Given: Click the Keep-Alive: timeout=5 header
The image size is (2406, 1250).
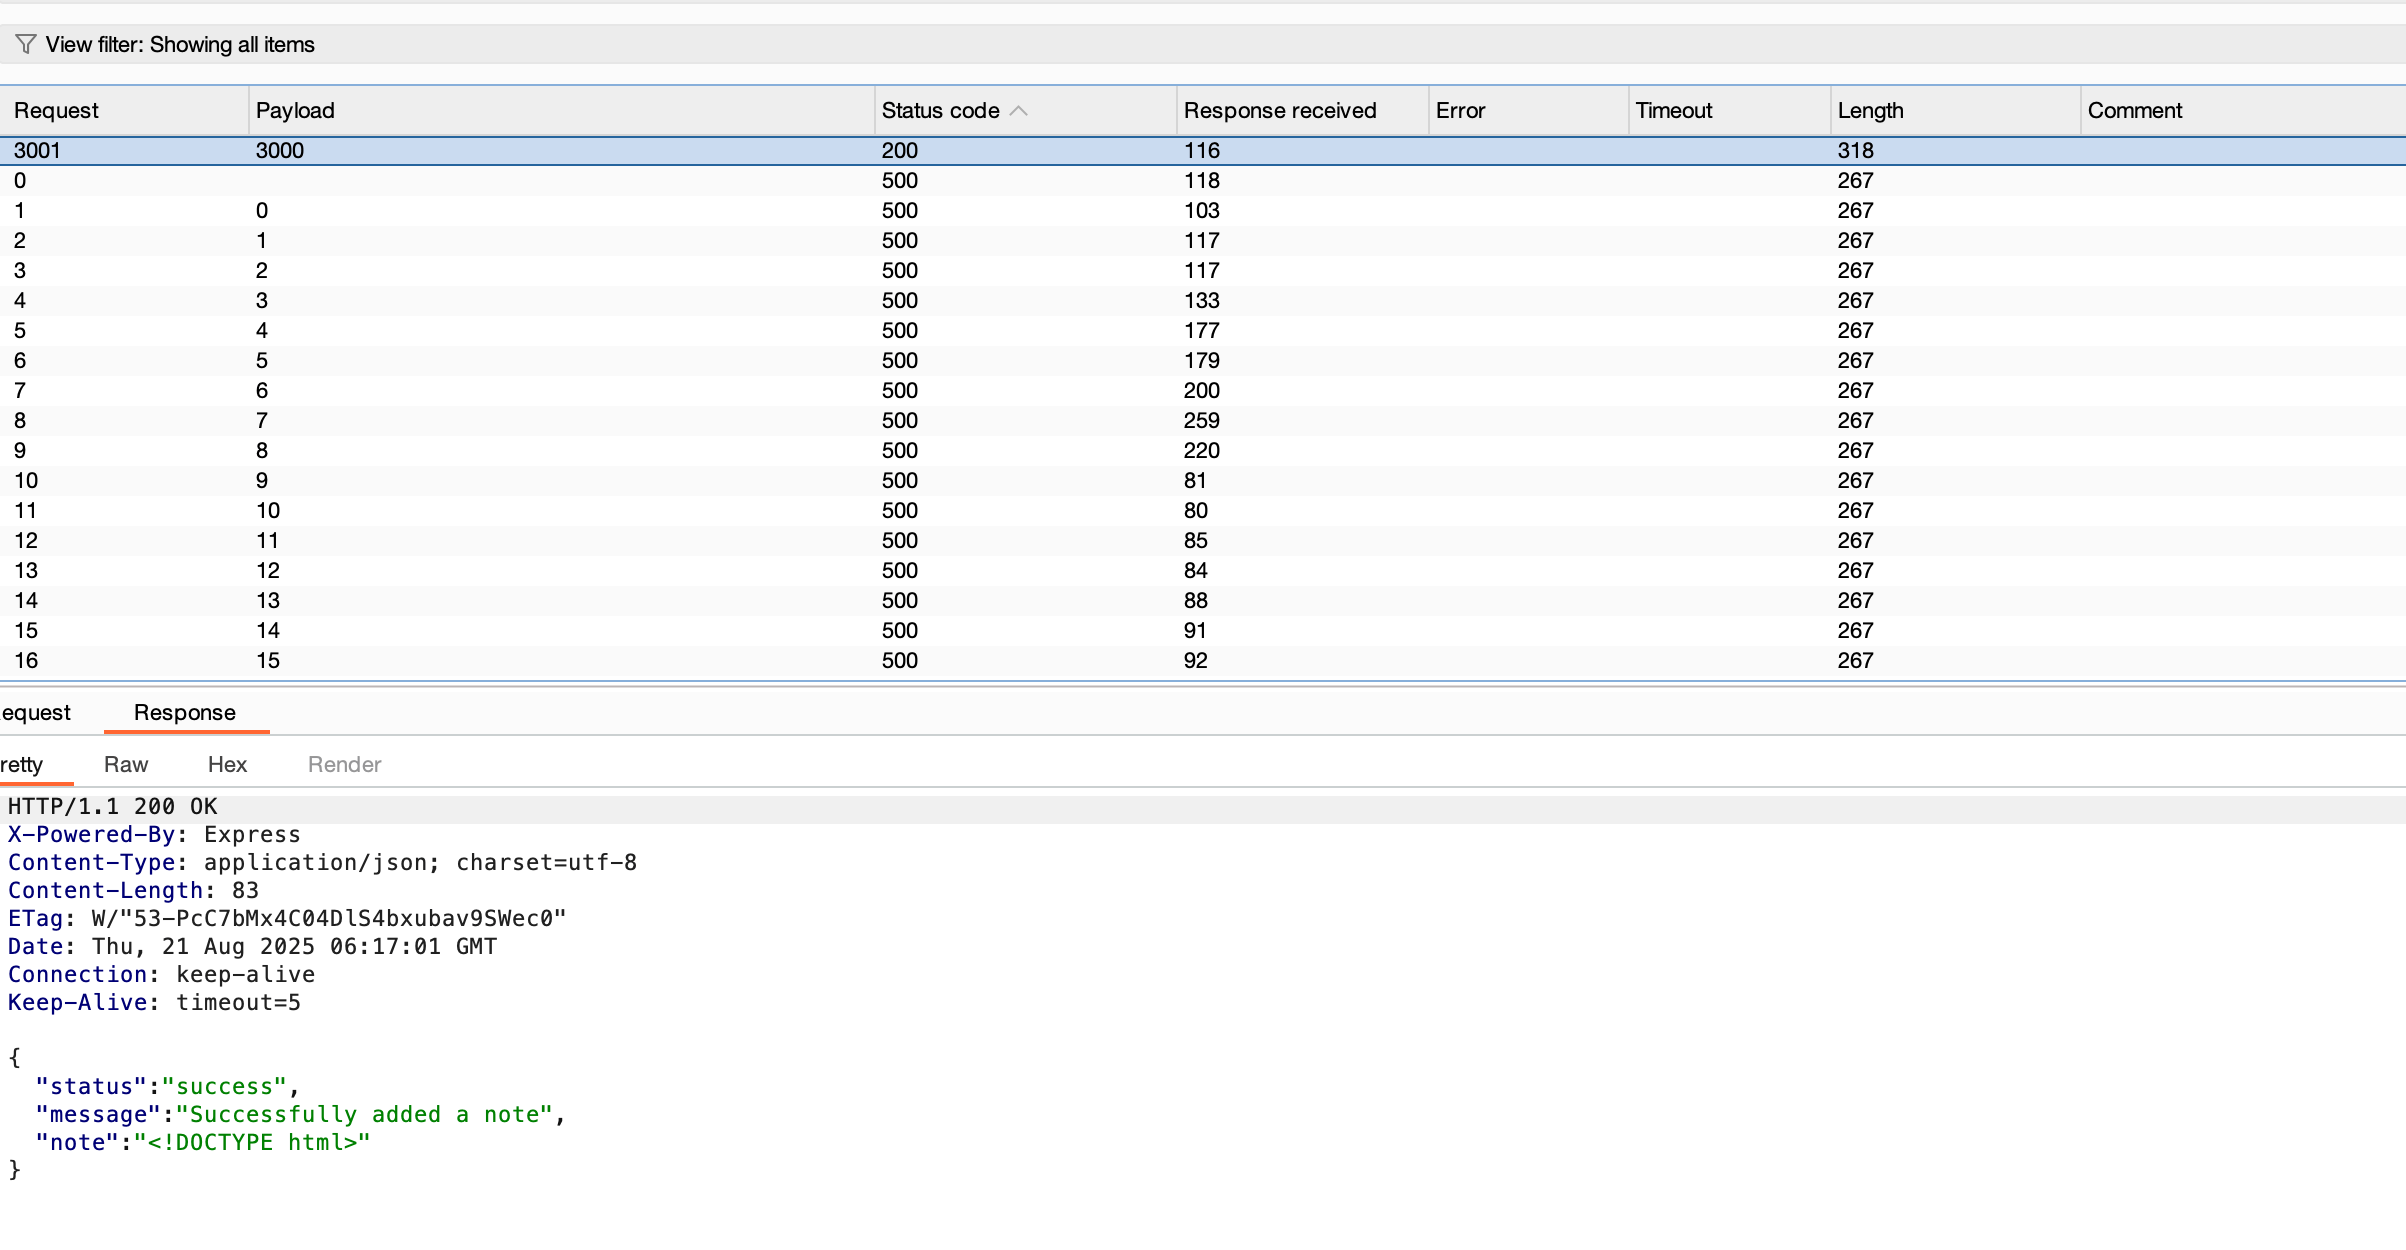Looking at the screenshot, I should (154, 1002).
